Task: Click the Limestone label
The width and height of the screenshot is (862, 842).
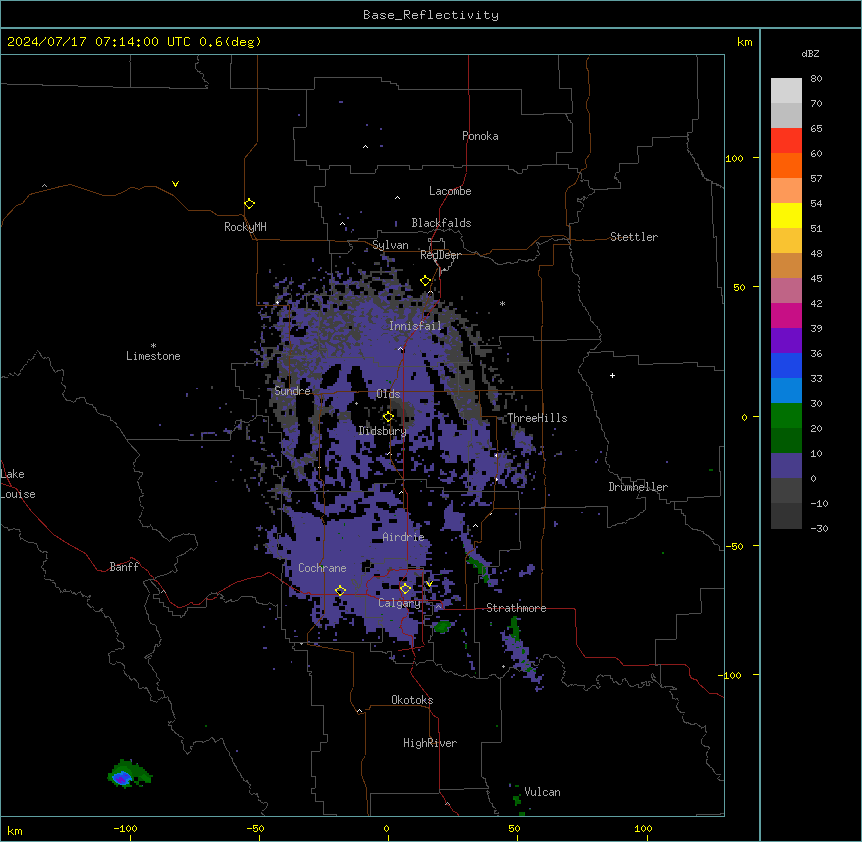Action: click(153, 356)
